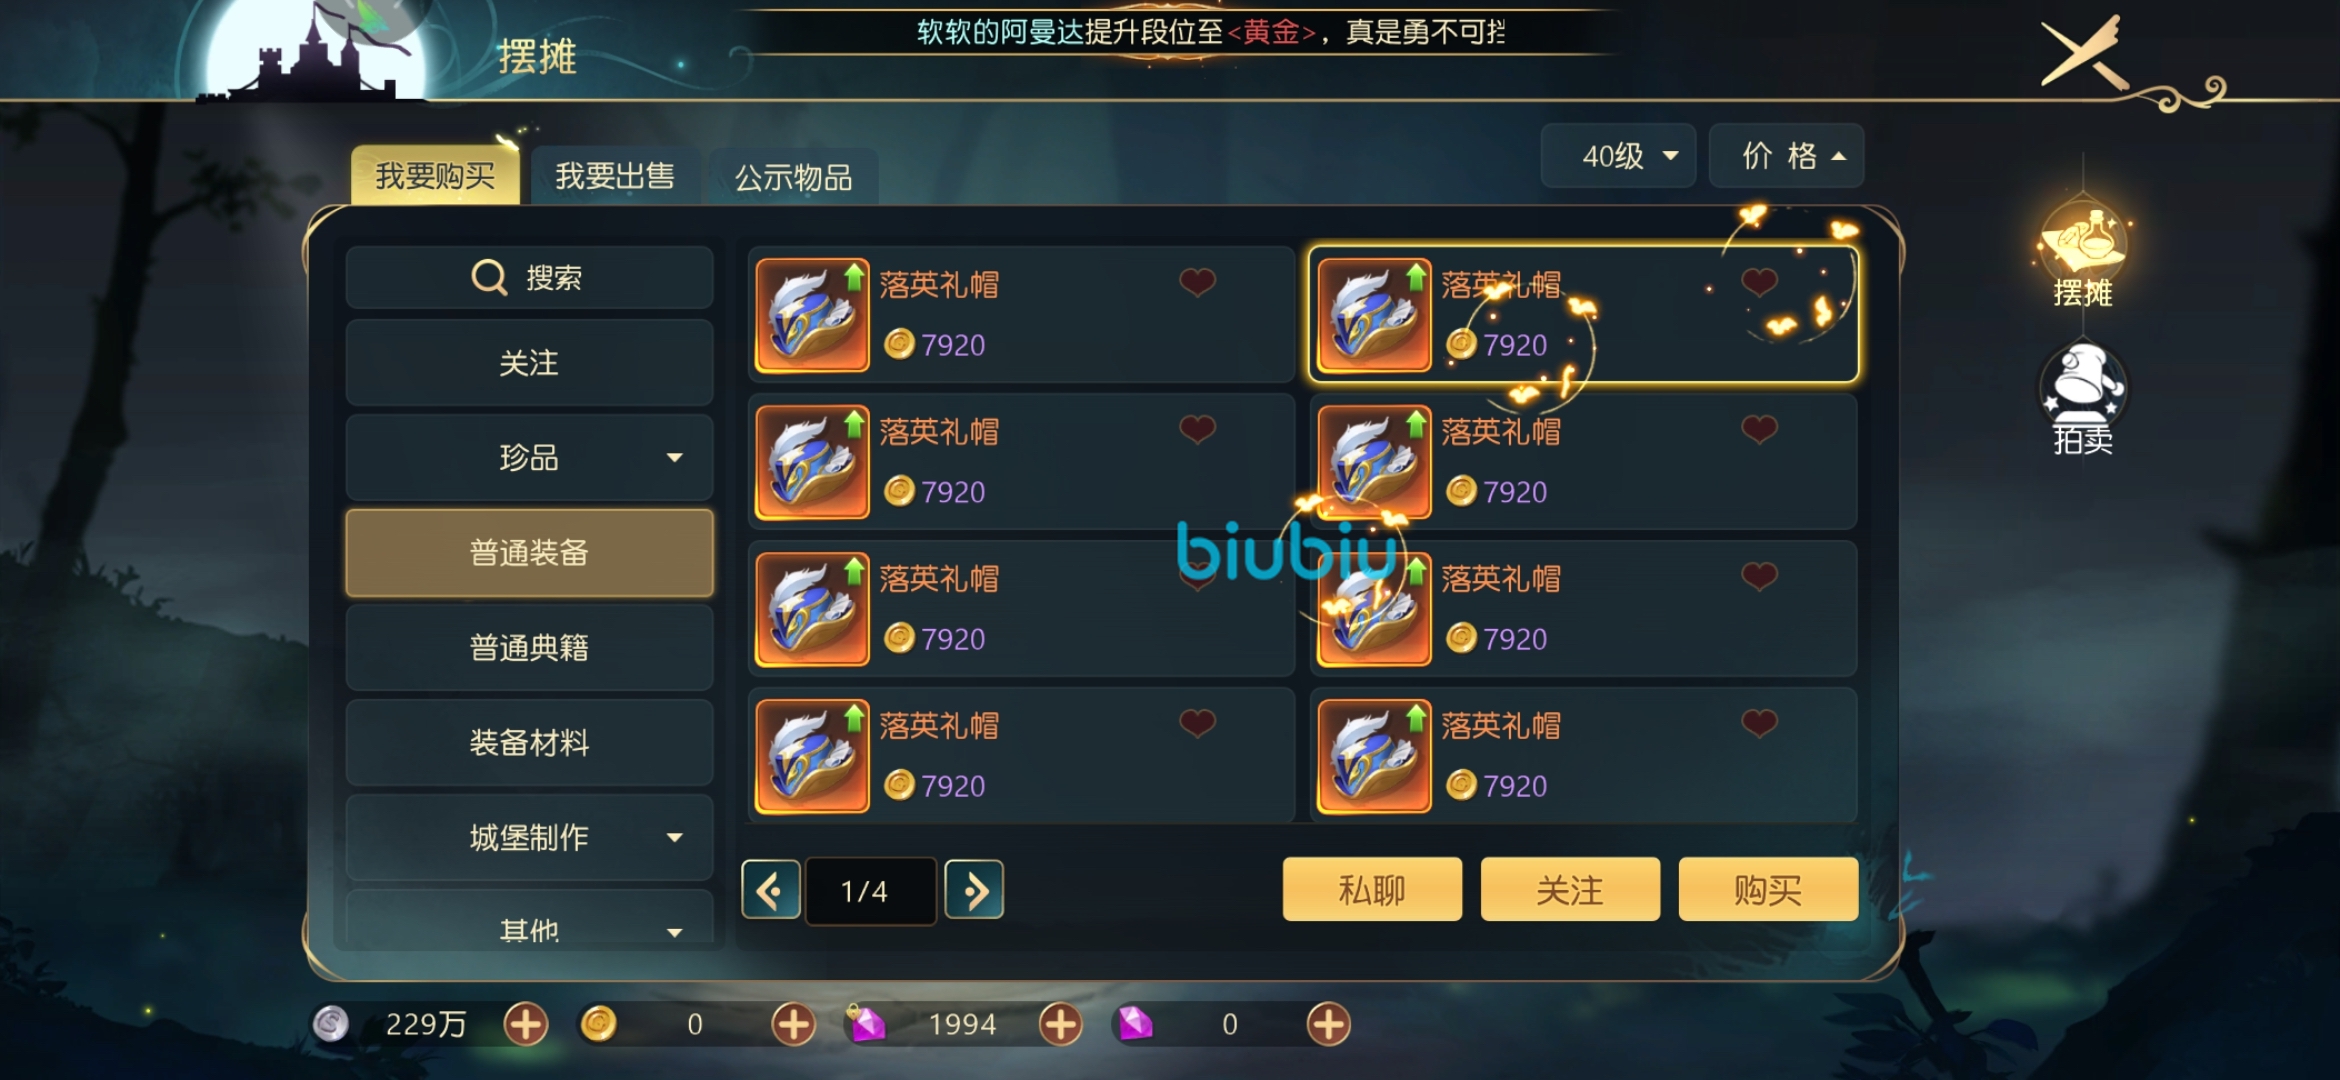Click plus icon beside 1994 gems

click(1060, 1024)
